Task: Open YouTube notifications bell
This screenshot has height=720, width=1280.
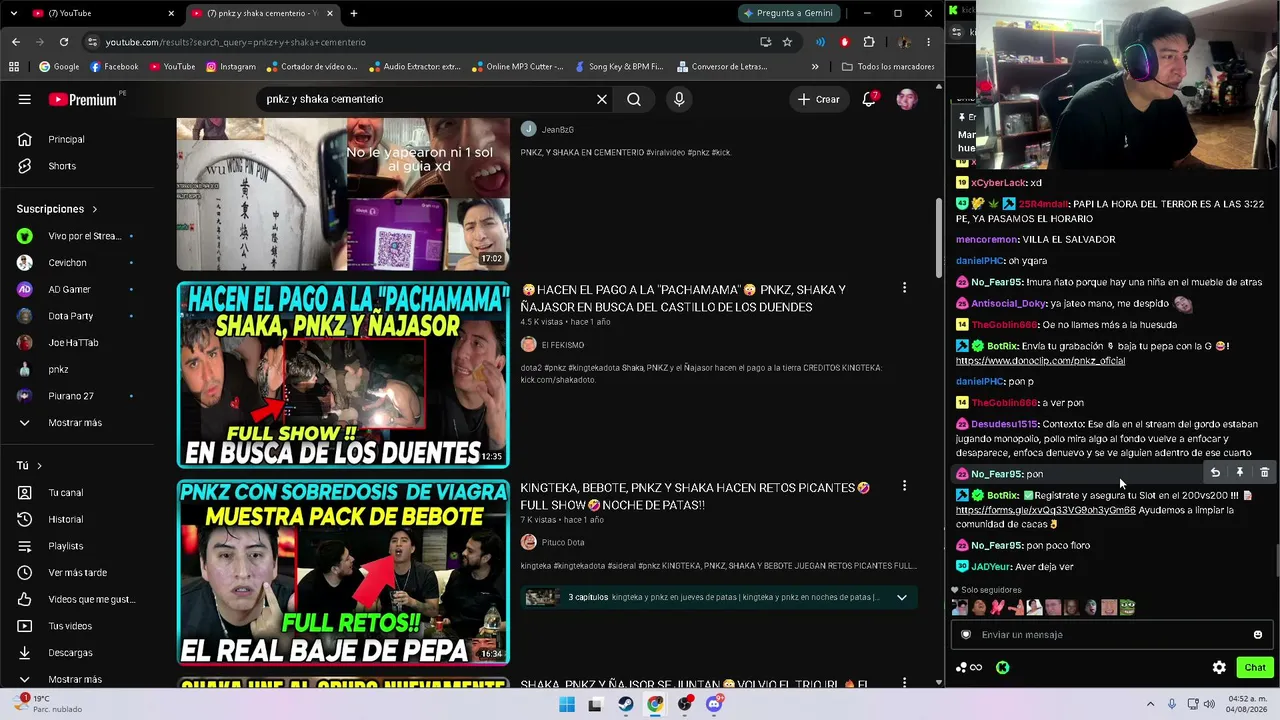Action: 869,99
